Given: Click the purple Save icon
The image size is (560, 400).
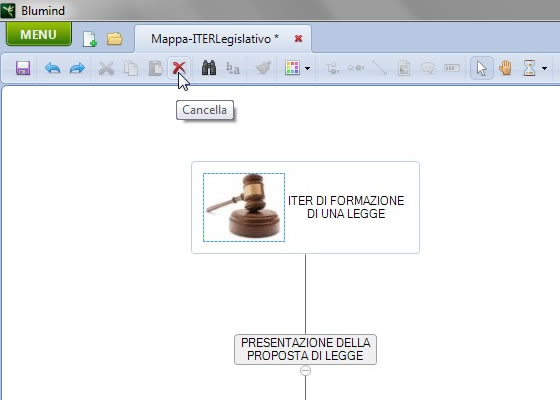Looking at the screenshot, I should click(x=23, y=68).
